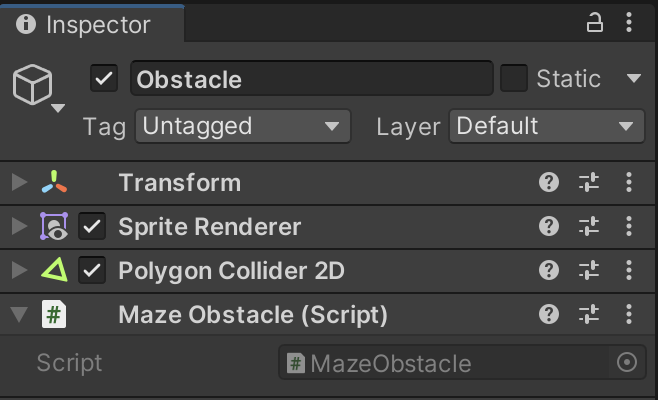Enable the Static checkbox
The height and width of the screenshot is (400, 658).
514,78
